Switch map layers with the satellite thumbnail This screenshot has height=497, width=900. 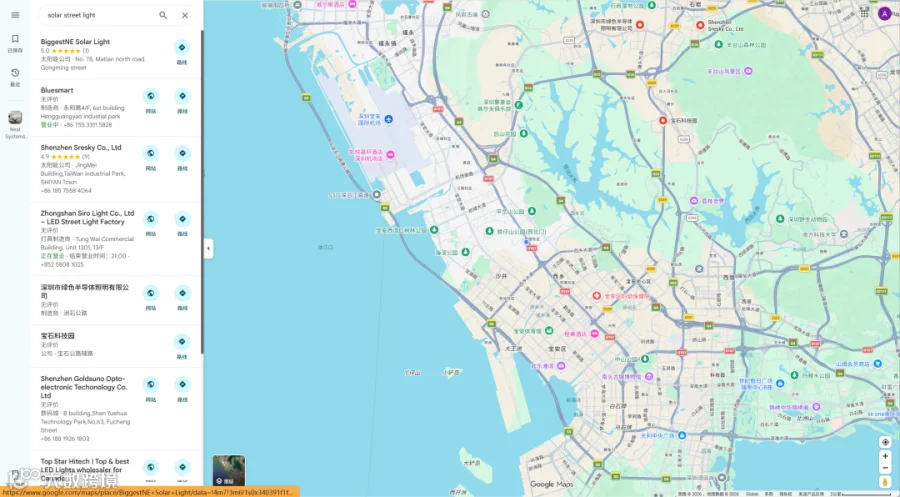[x=229, y=471]
